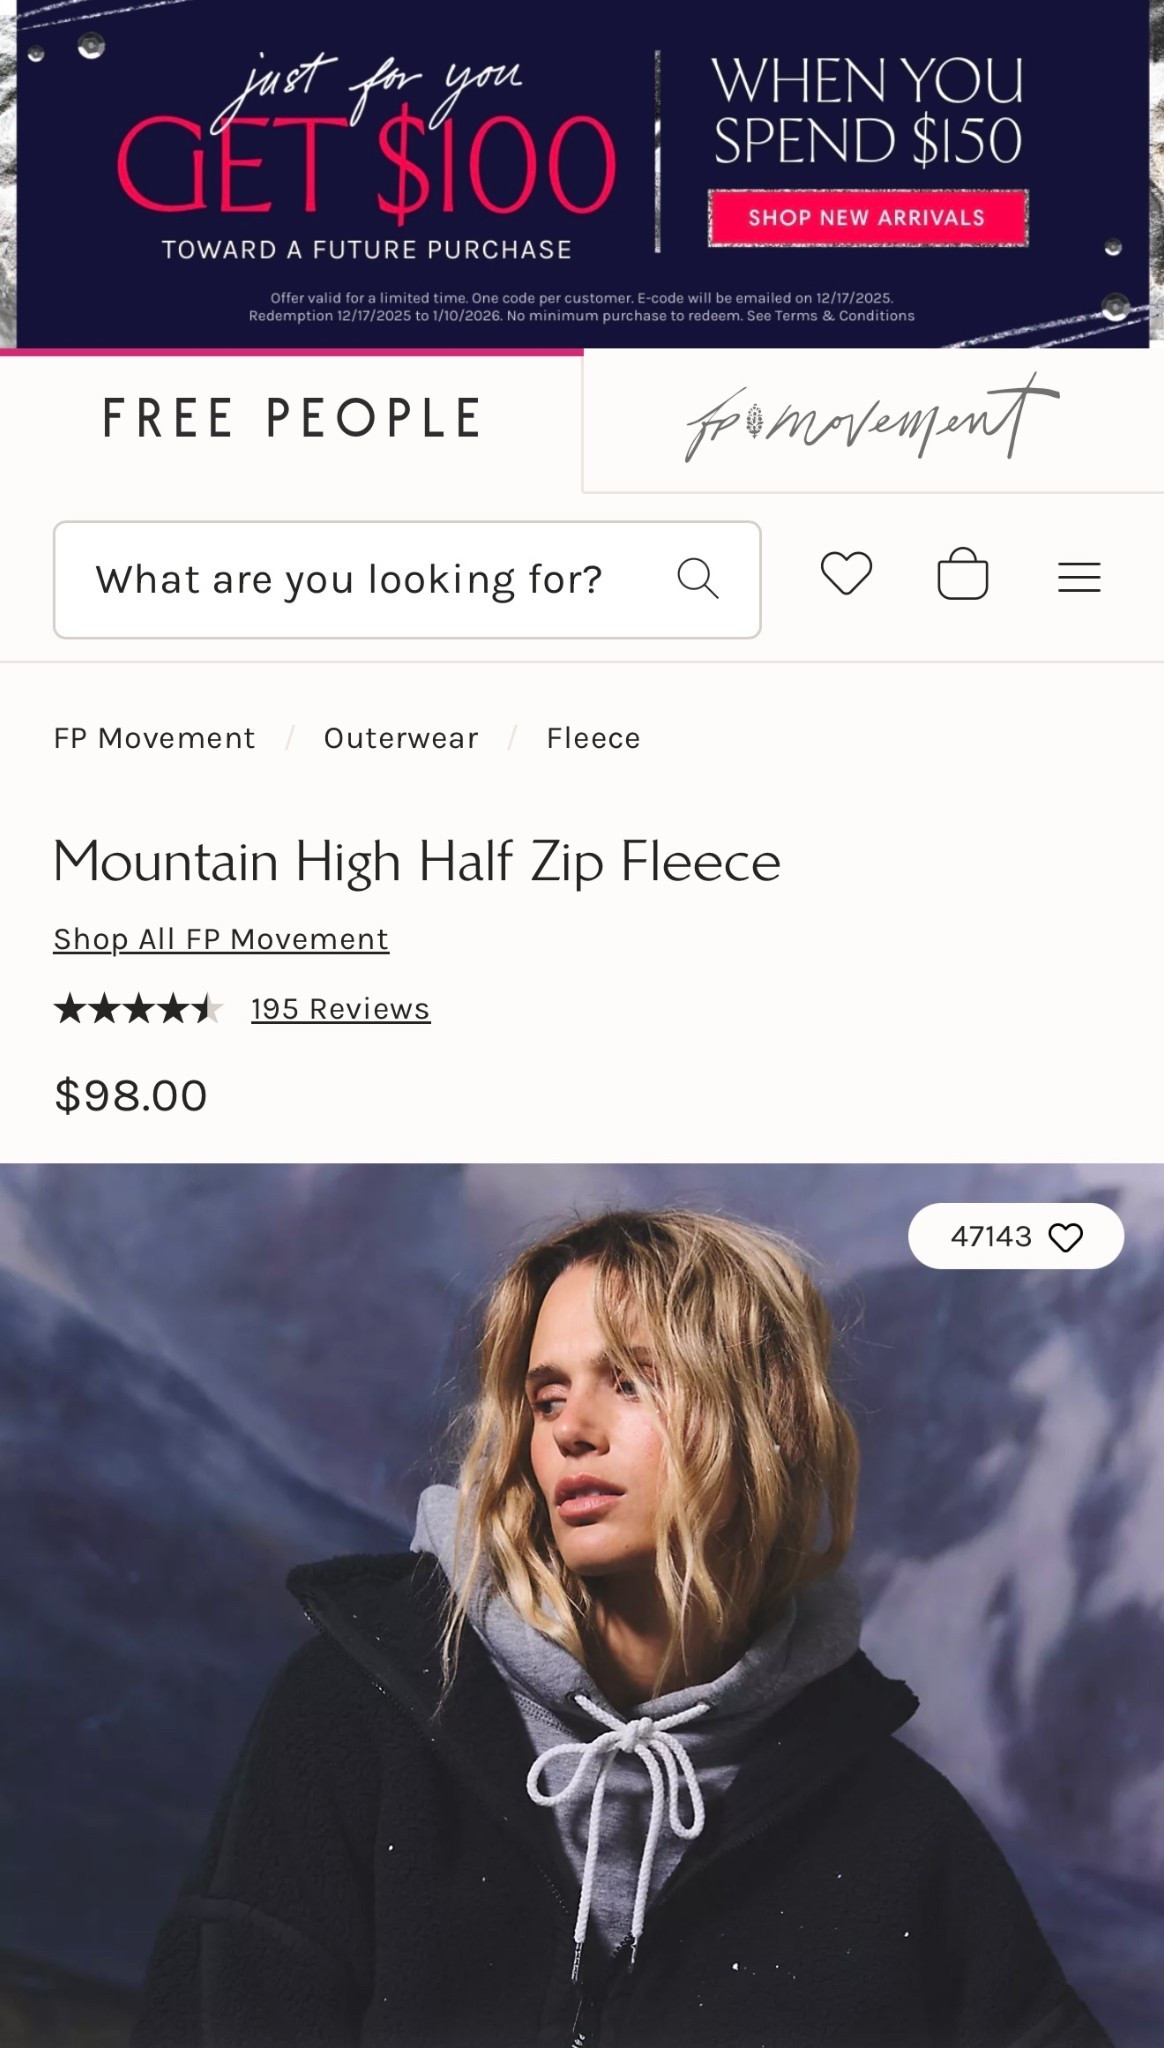This screenshot has width=1164, height=2048.
Task: Click the search magnifying glass icon
Action: [x=697, y=578]
